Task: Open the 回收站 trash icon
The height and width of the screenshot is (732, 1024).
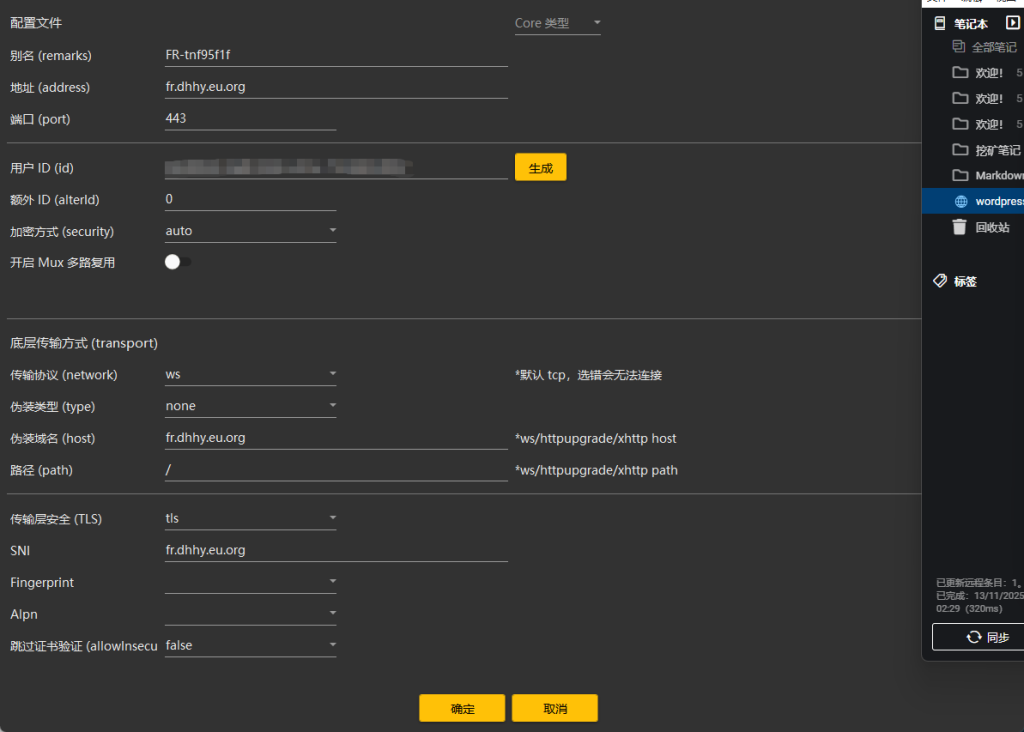Action: 960,227
